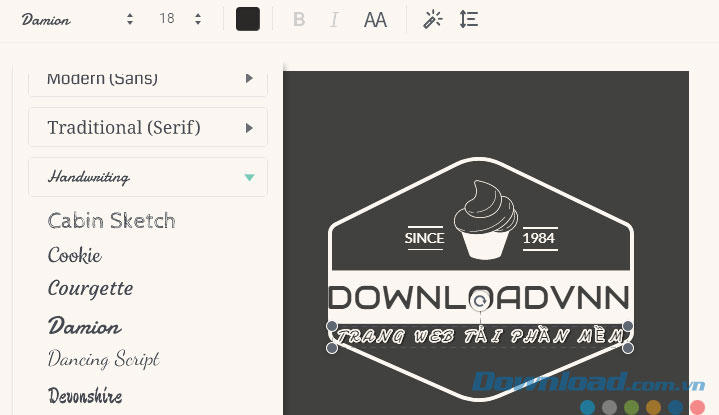Open the font size 18 selector
The width and height of the screenshot is (719, 415).
180,20
